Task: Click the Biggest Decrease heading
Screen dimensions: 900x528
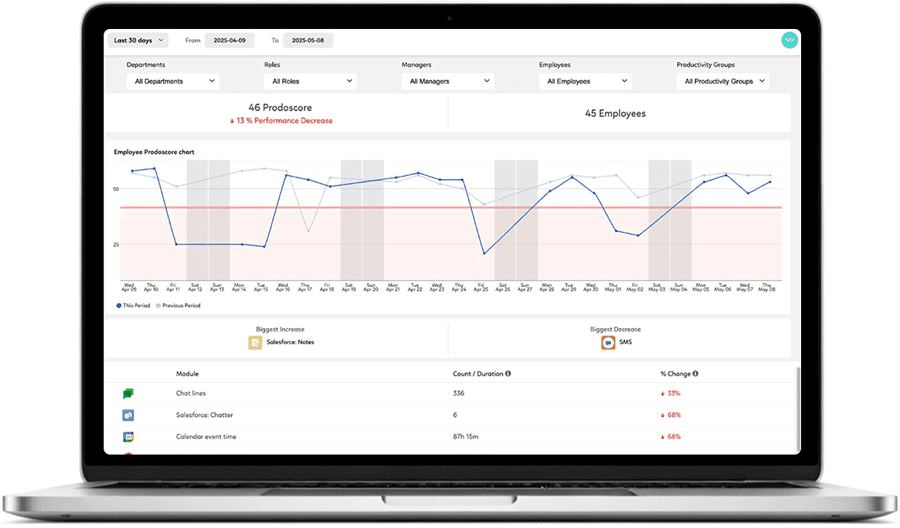Action: coord(615,329)
